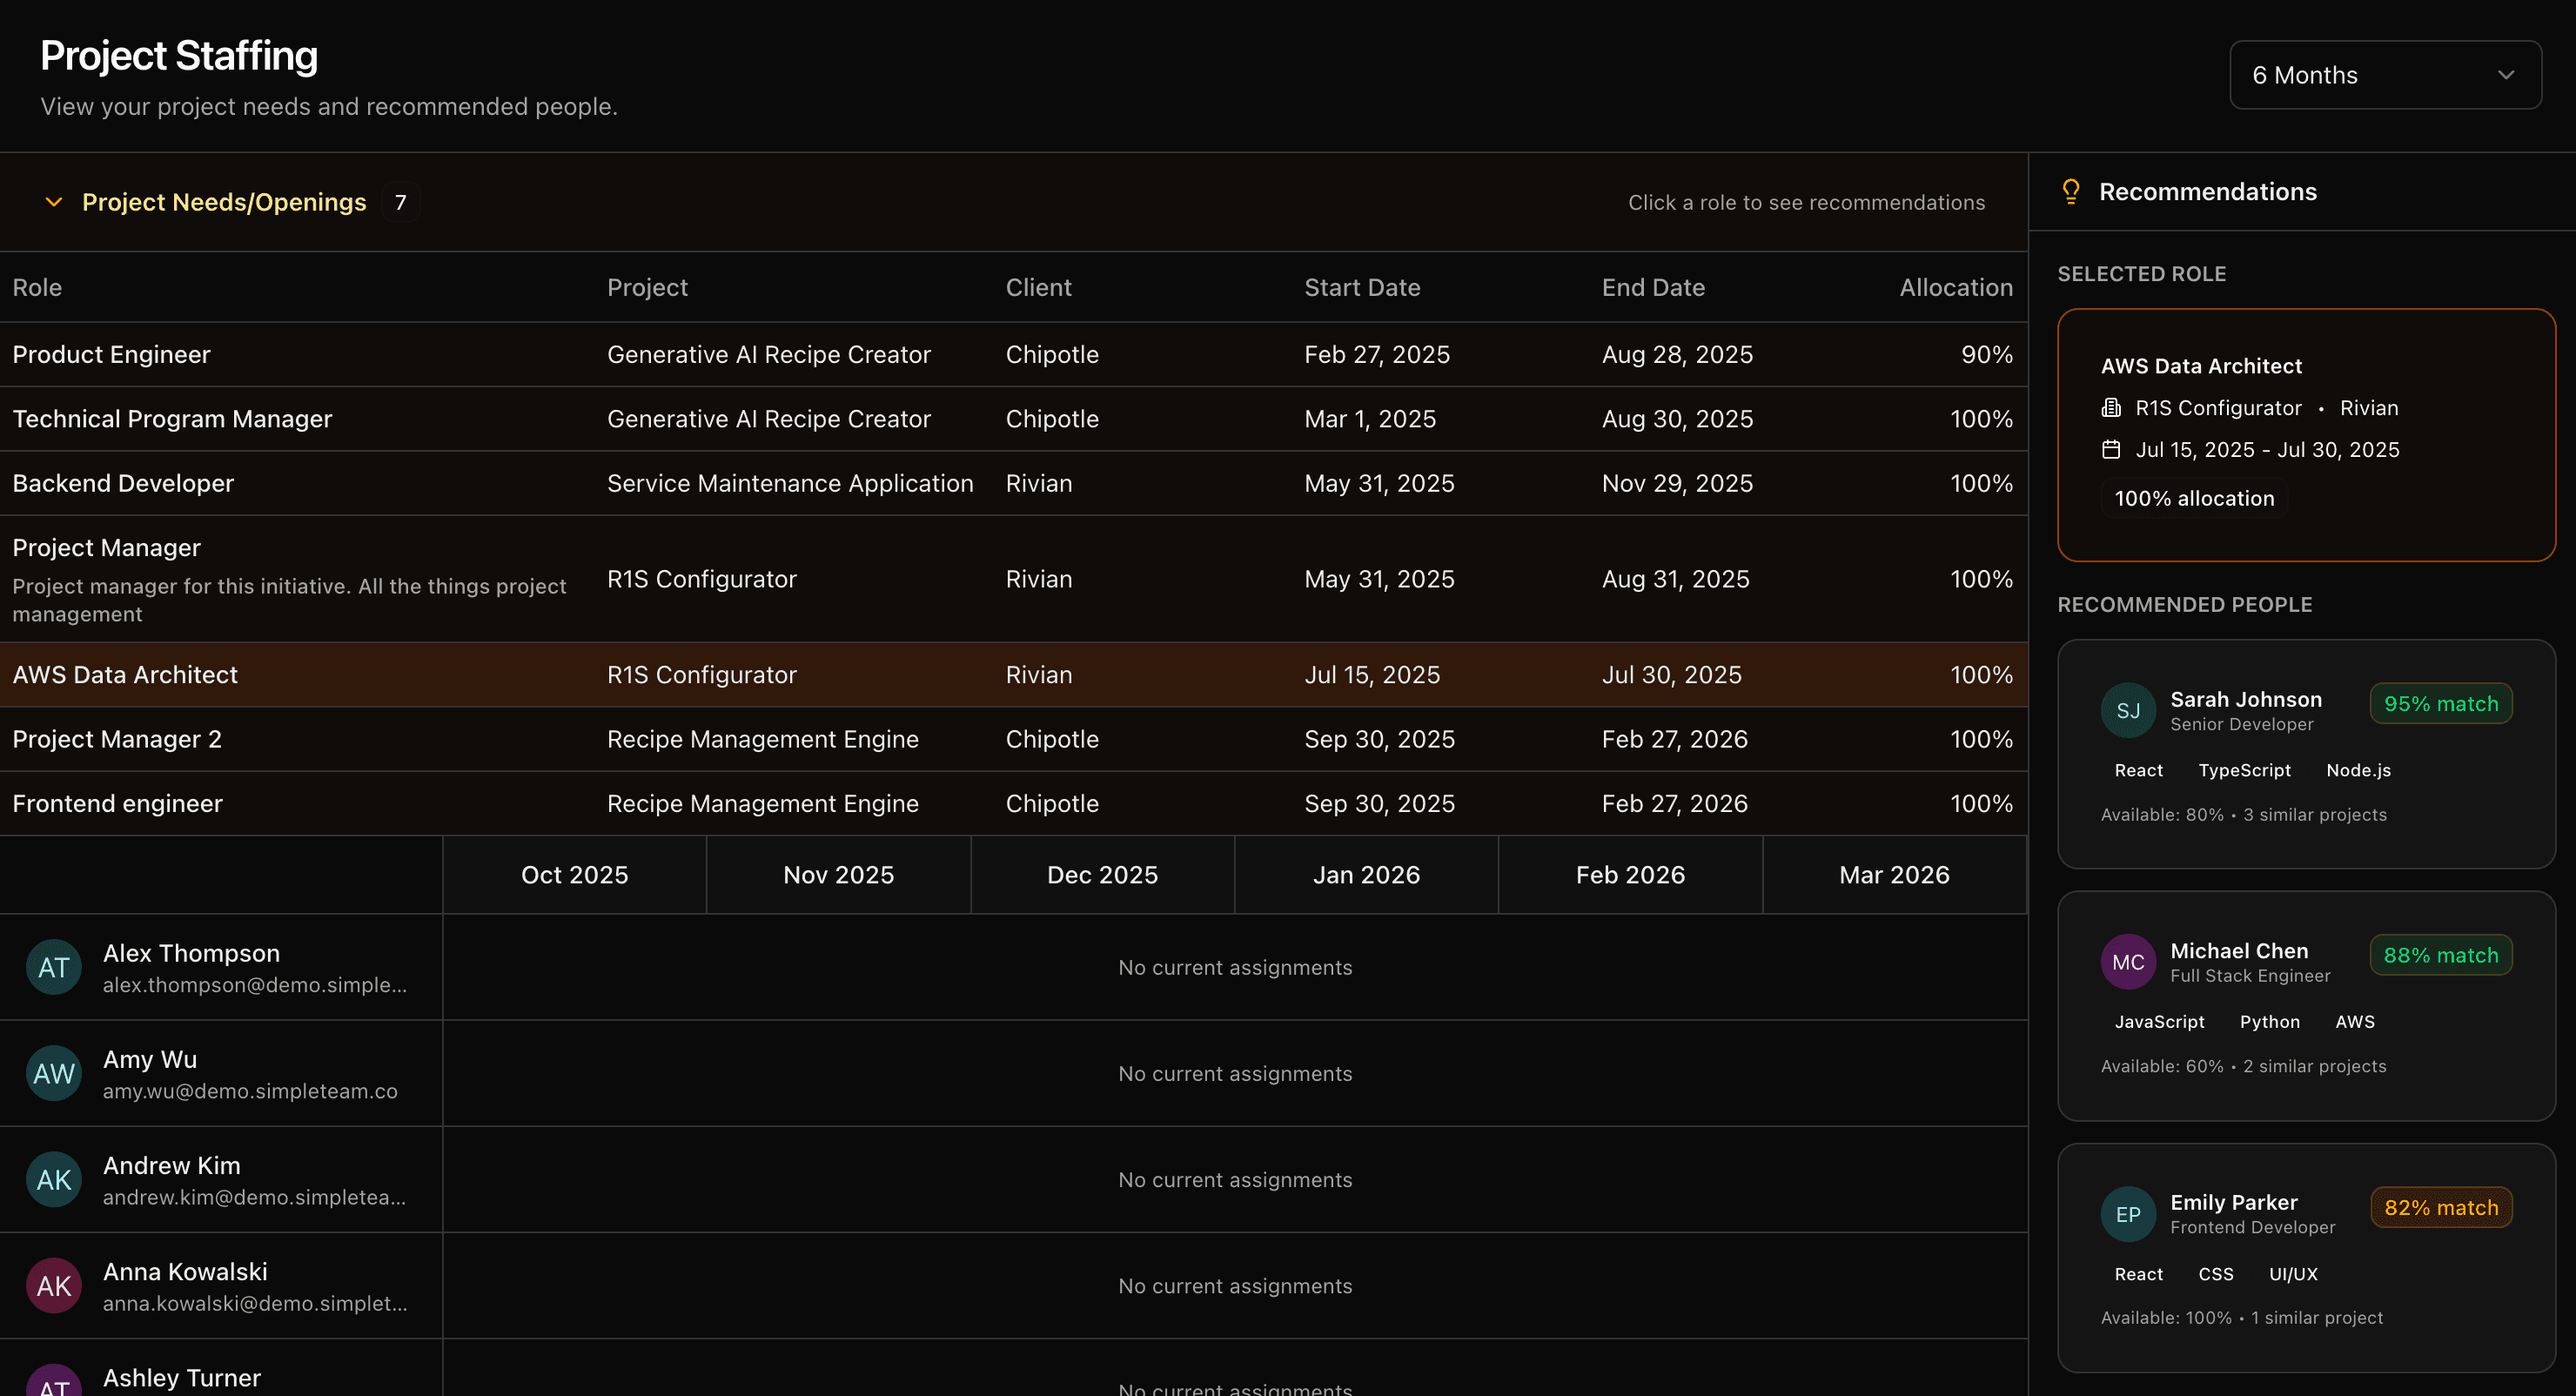Viewport: 2576px width, 1396px height.
Task: Click the calendar icon beside Jul 15, 2025
Action: 2111,450
